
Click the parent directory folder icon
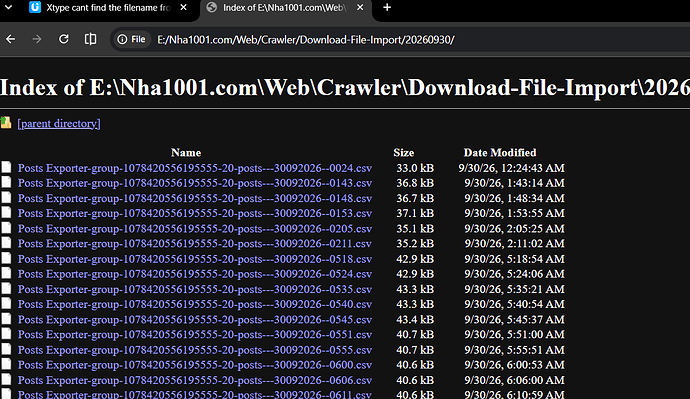pos(6,123)
